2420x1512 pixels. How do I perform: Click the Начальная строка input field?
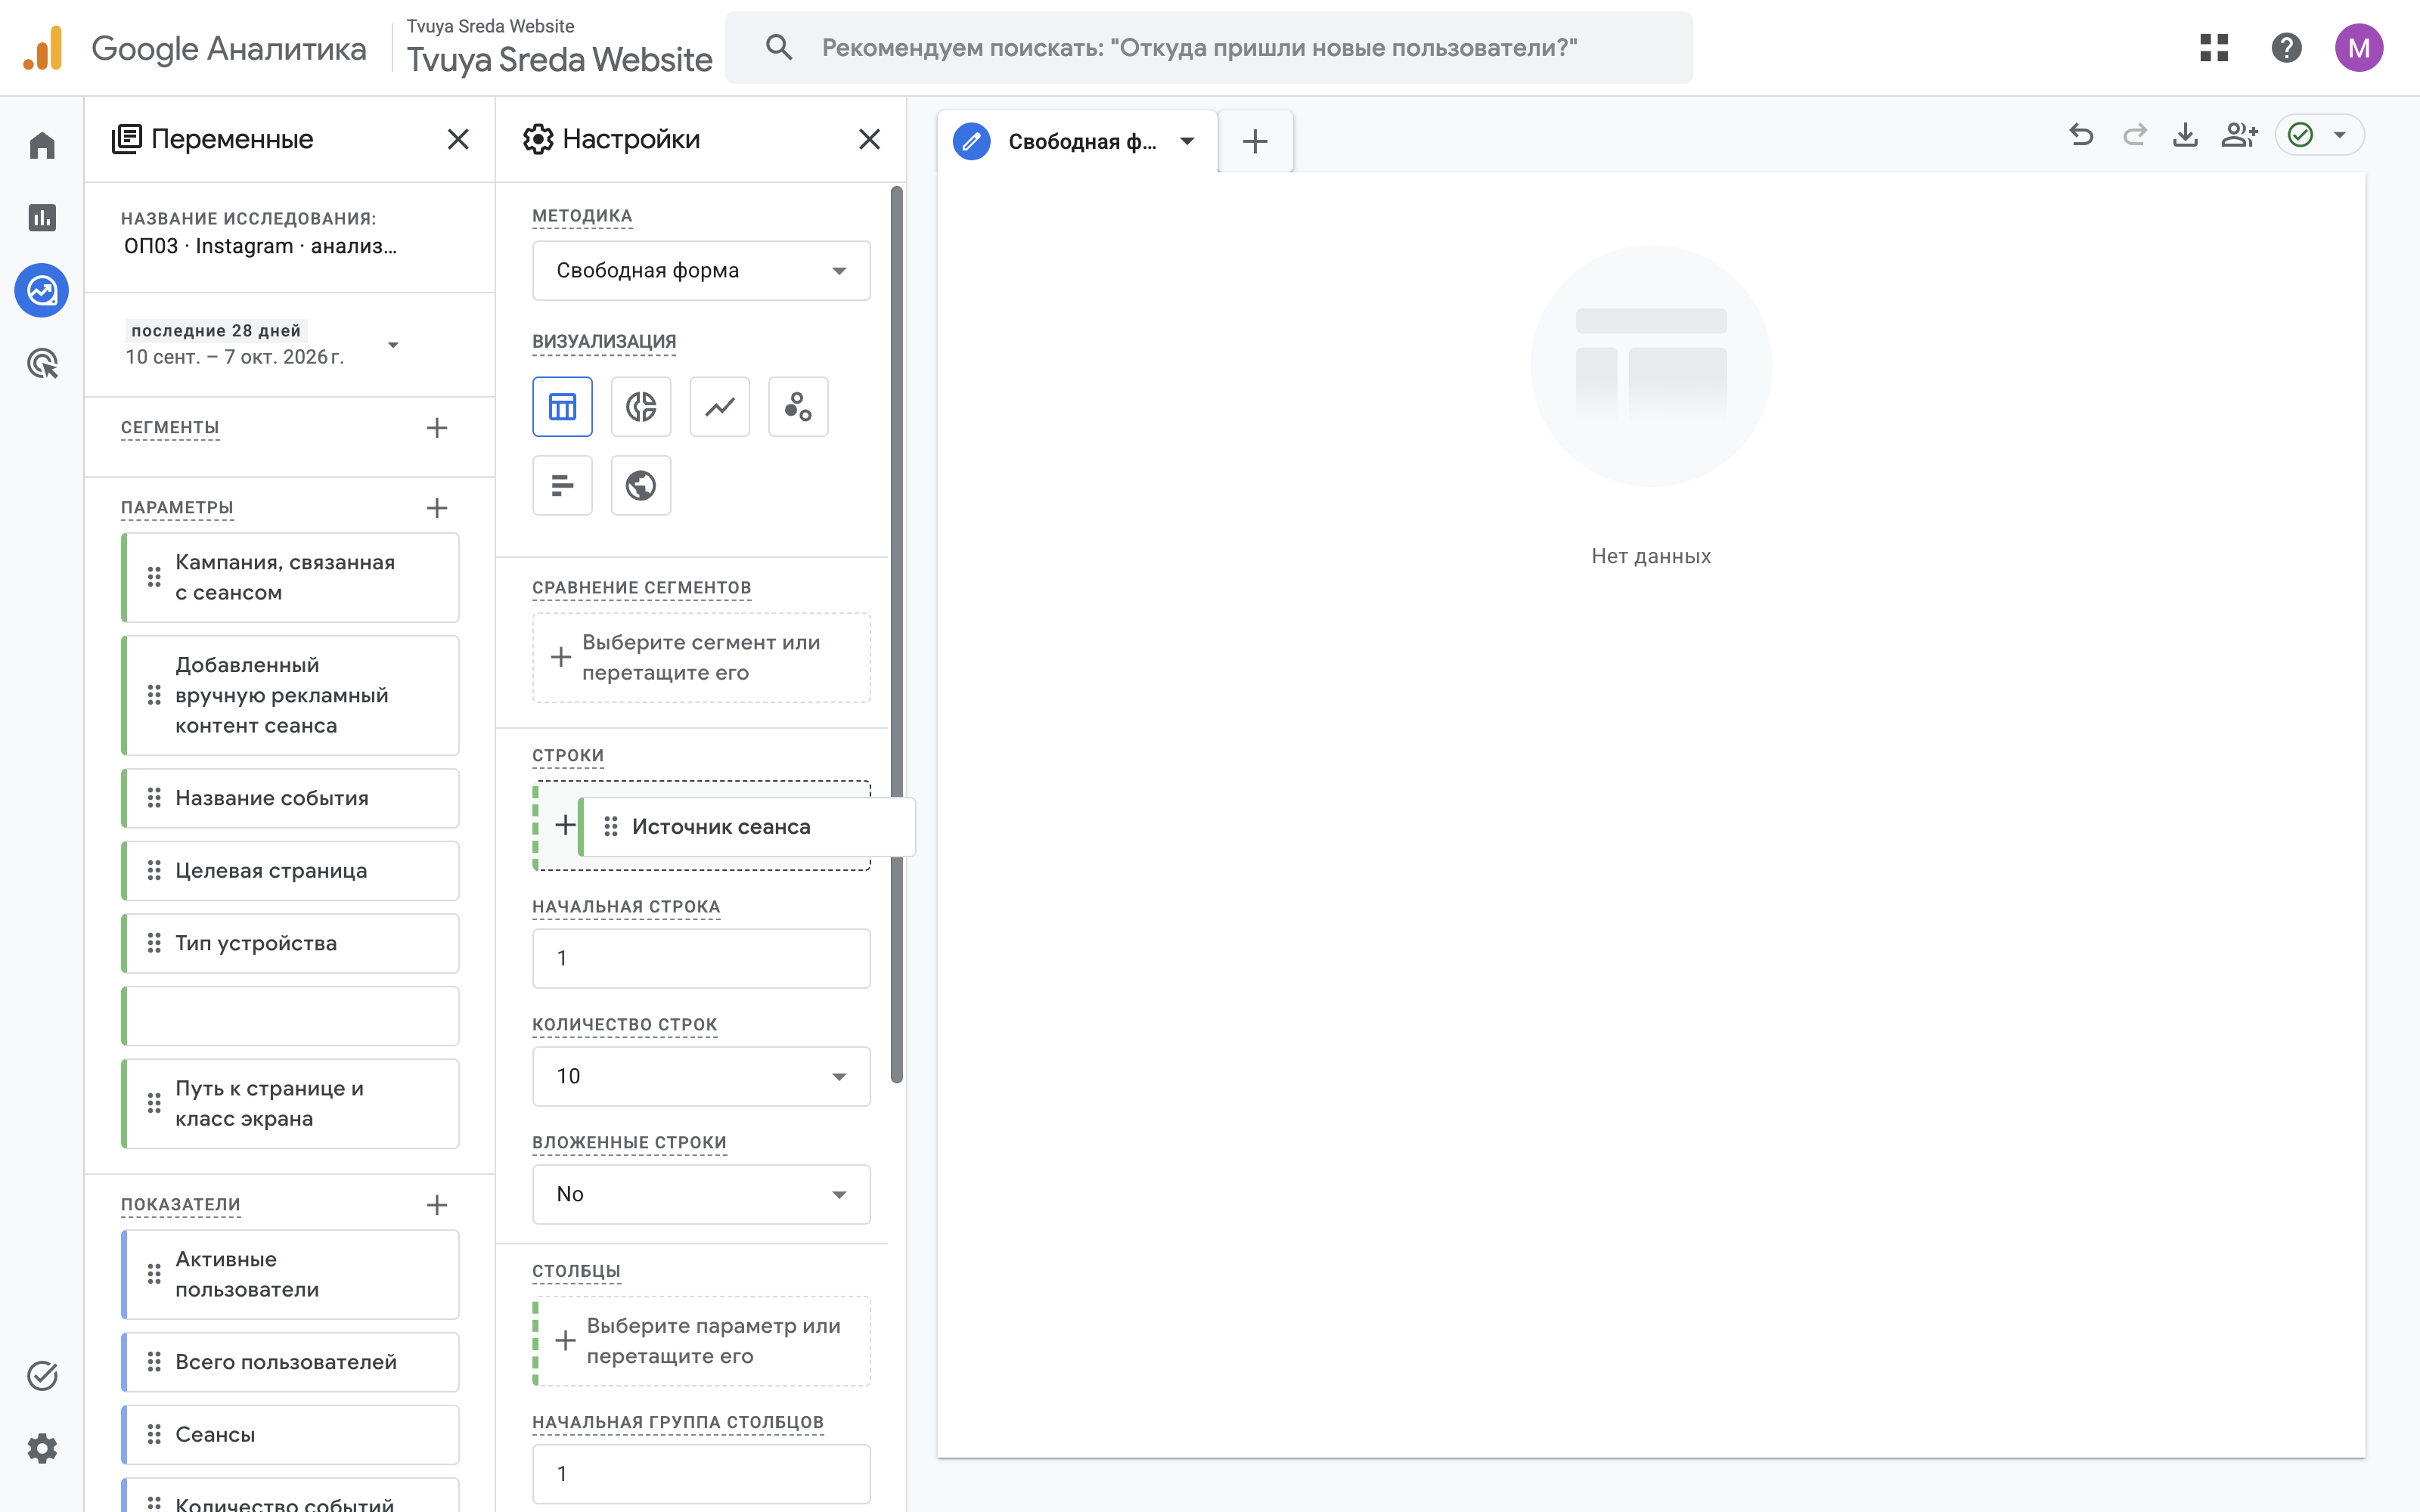pos(701,958)
